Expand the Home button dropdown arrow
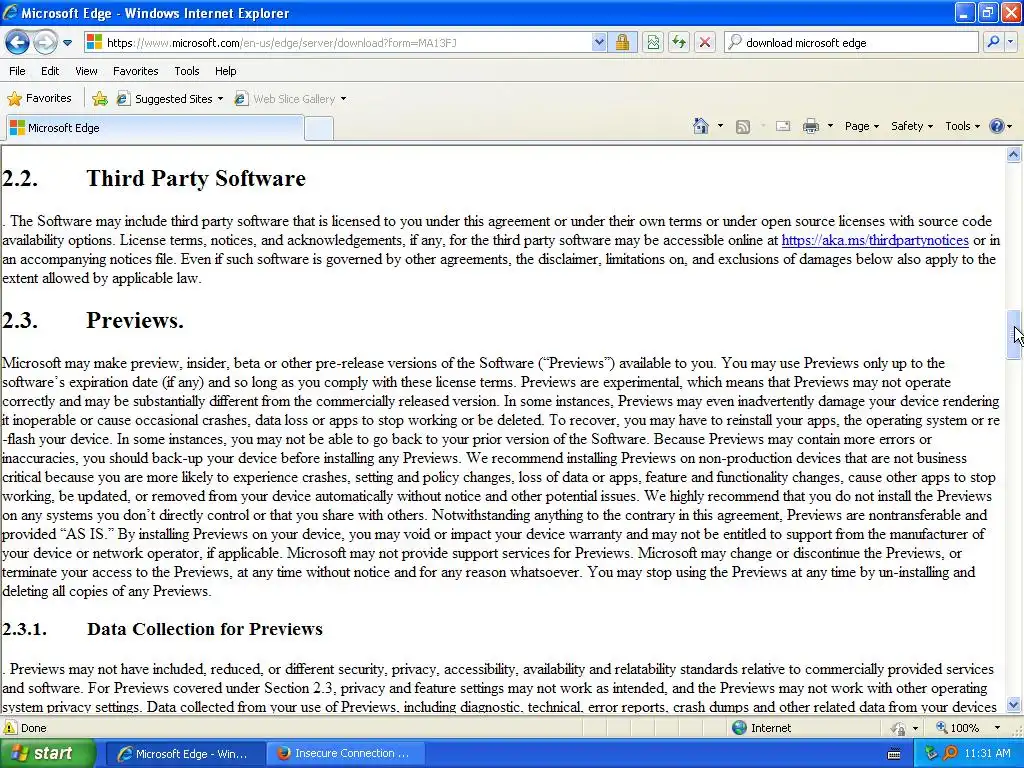This screenshot has height=768, width=1024. pyautogui.click(x=720, y=126)
